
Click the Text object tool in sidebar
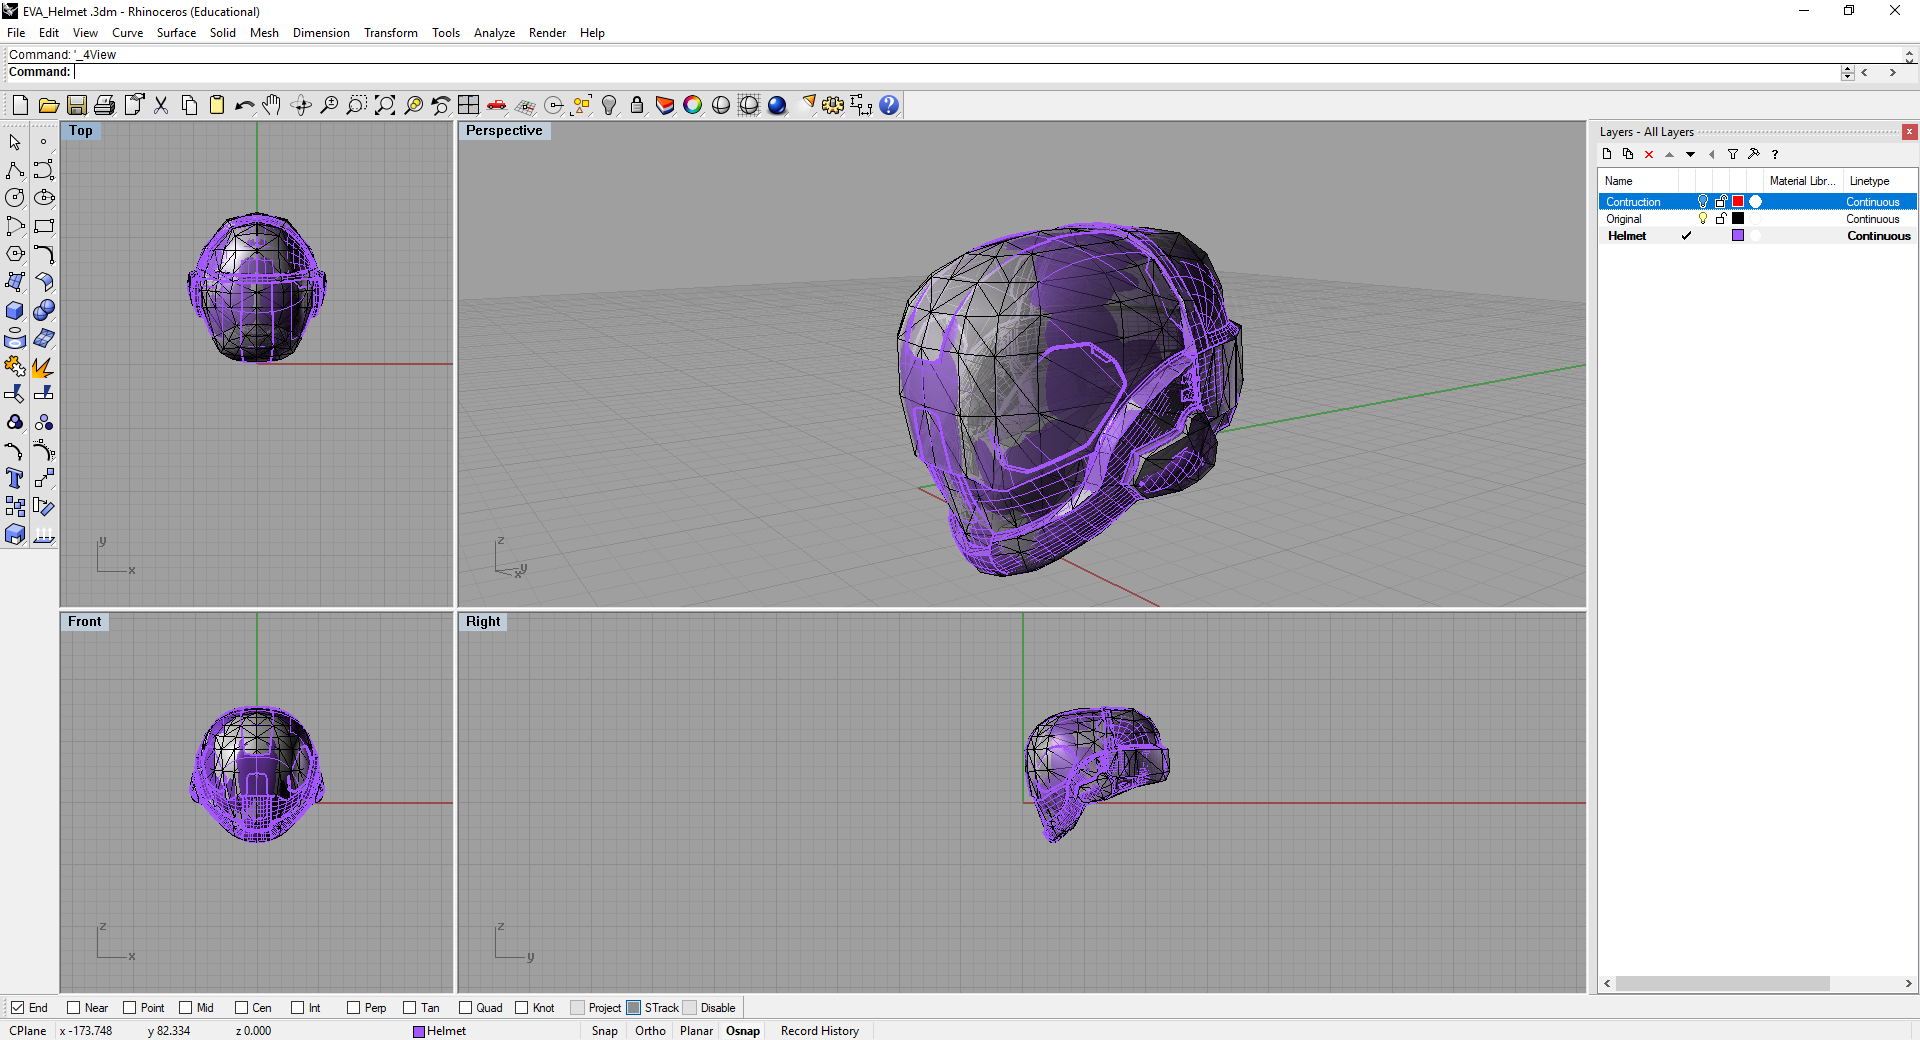(15, 479)
